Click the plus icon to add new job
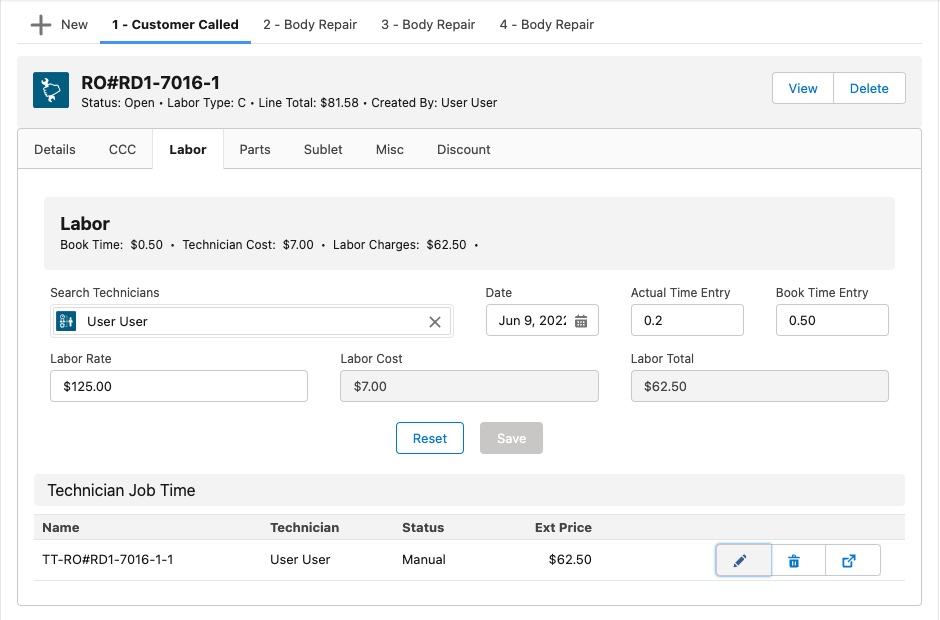 (x=41, y=25)
